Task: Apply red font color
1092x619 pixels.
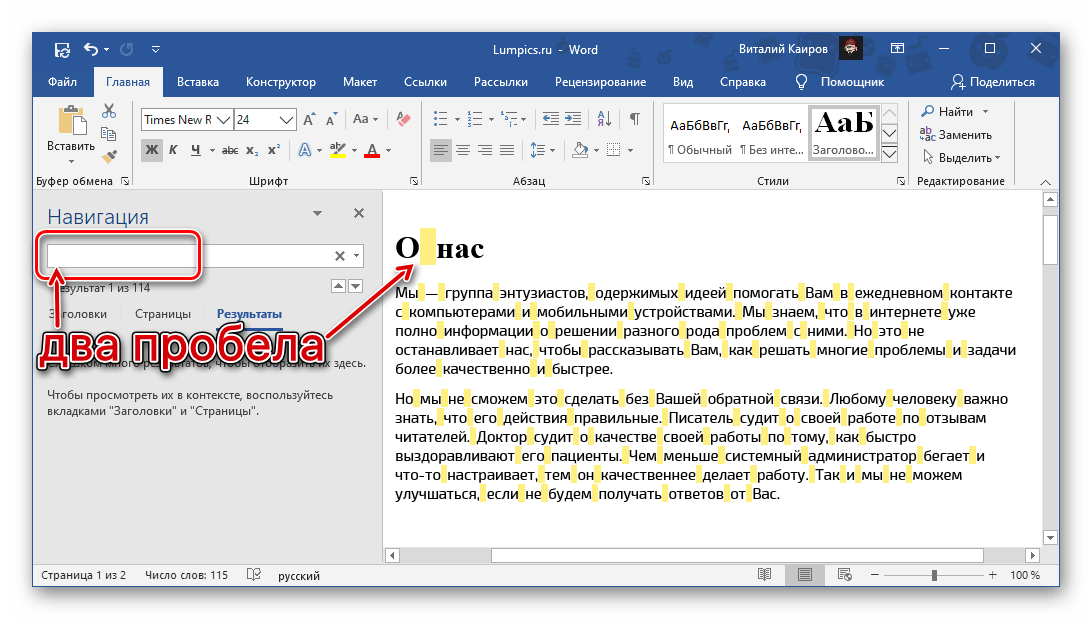Action: 372,150
